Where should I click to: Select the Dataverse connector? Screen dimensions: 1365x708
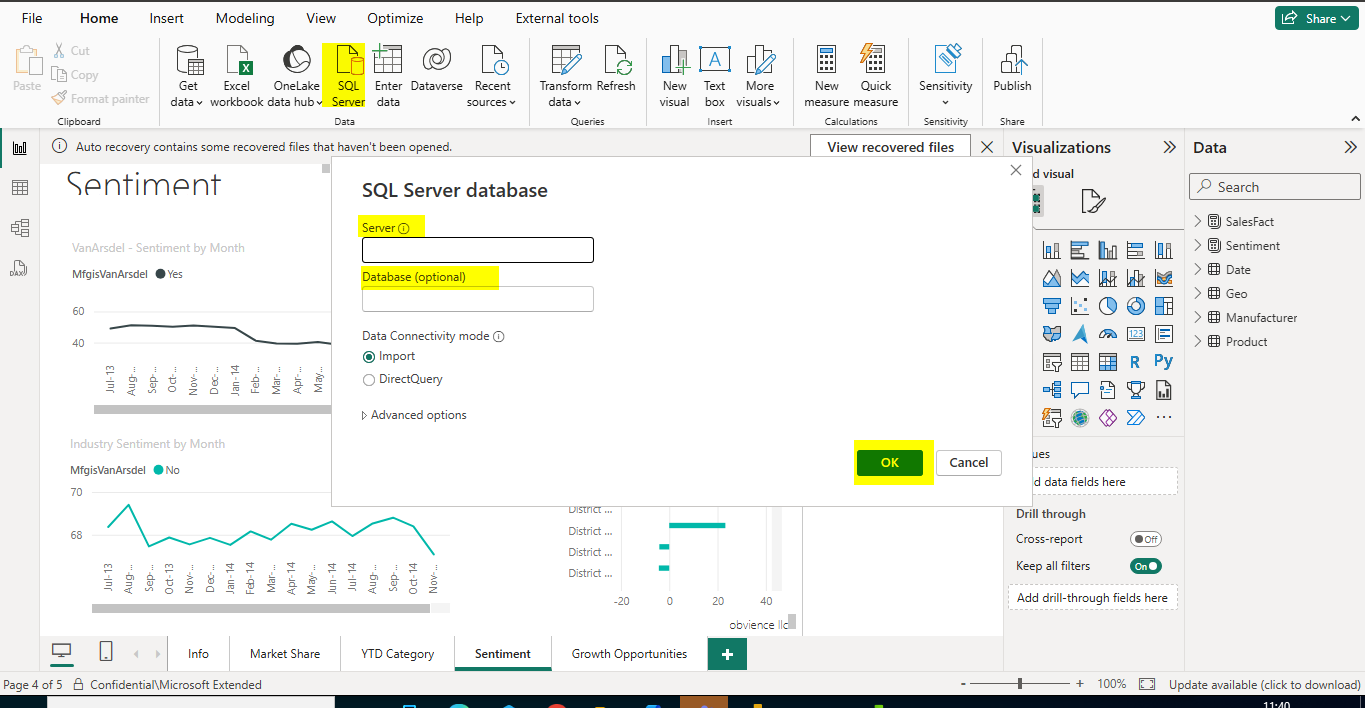(436, 70)
